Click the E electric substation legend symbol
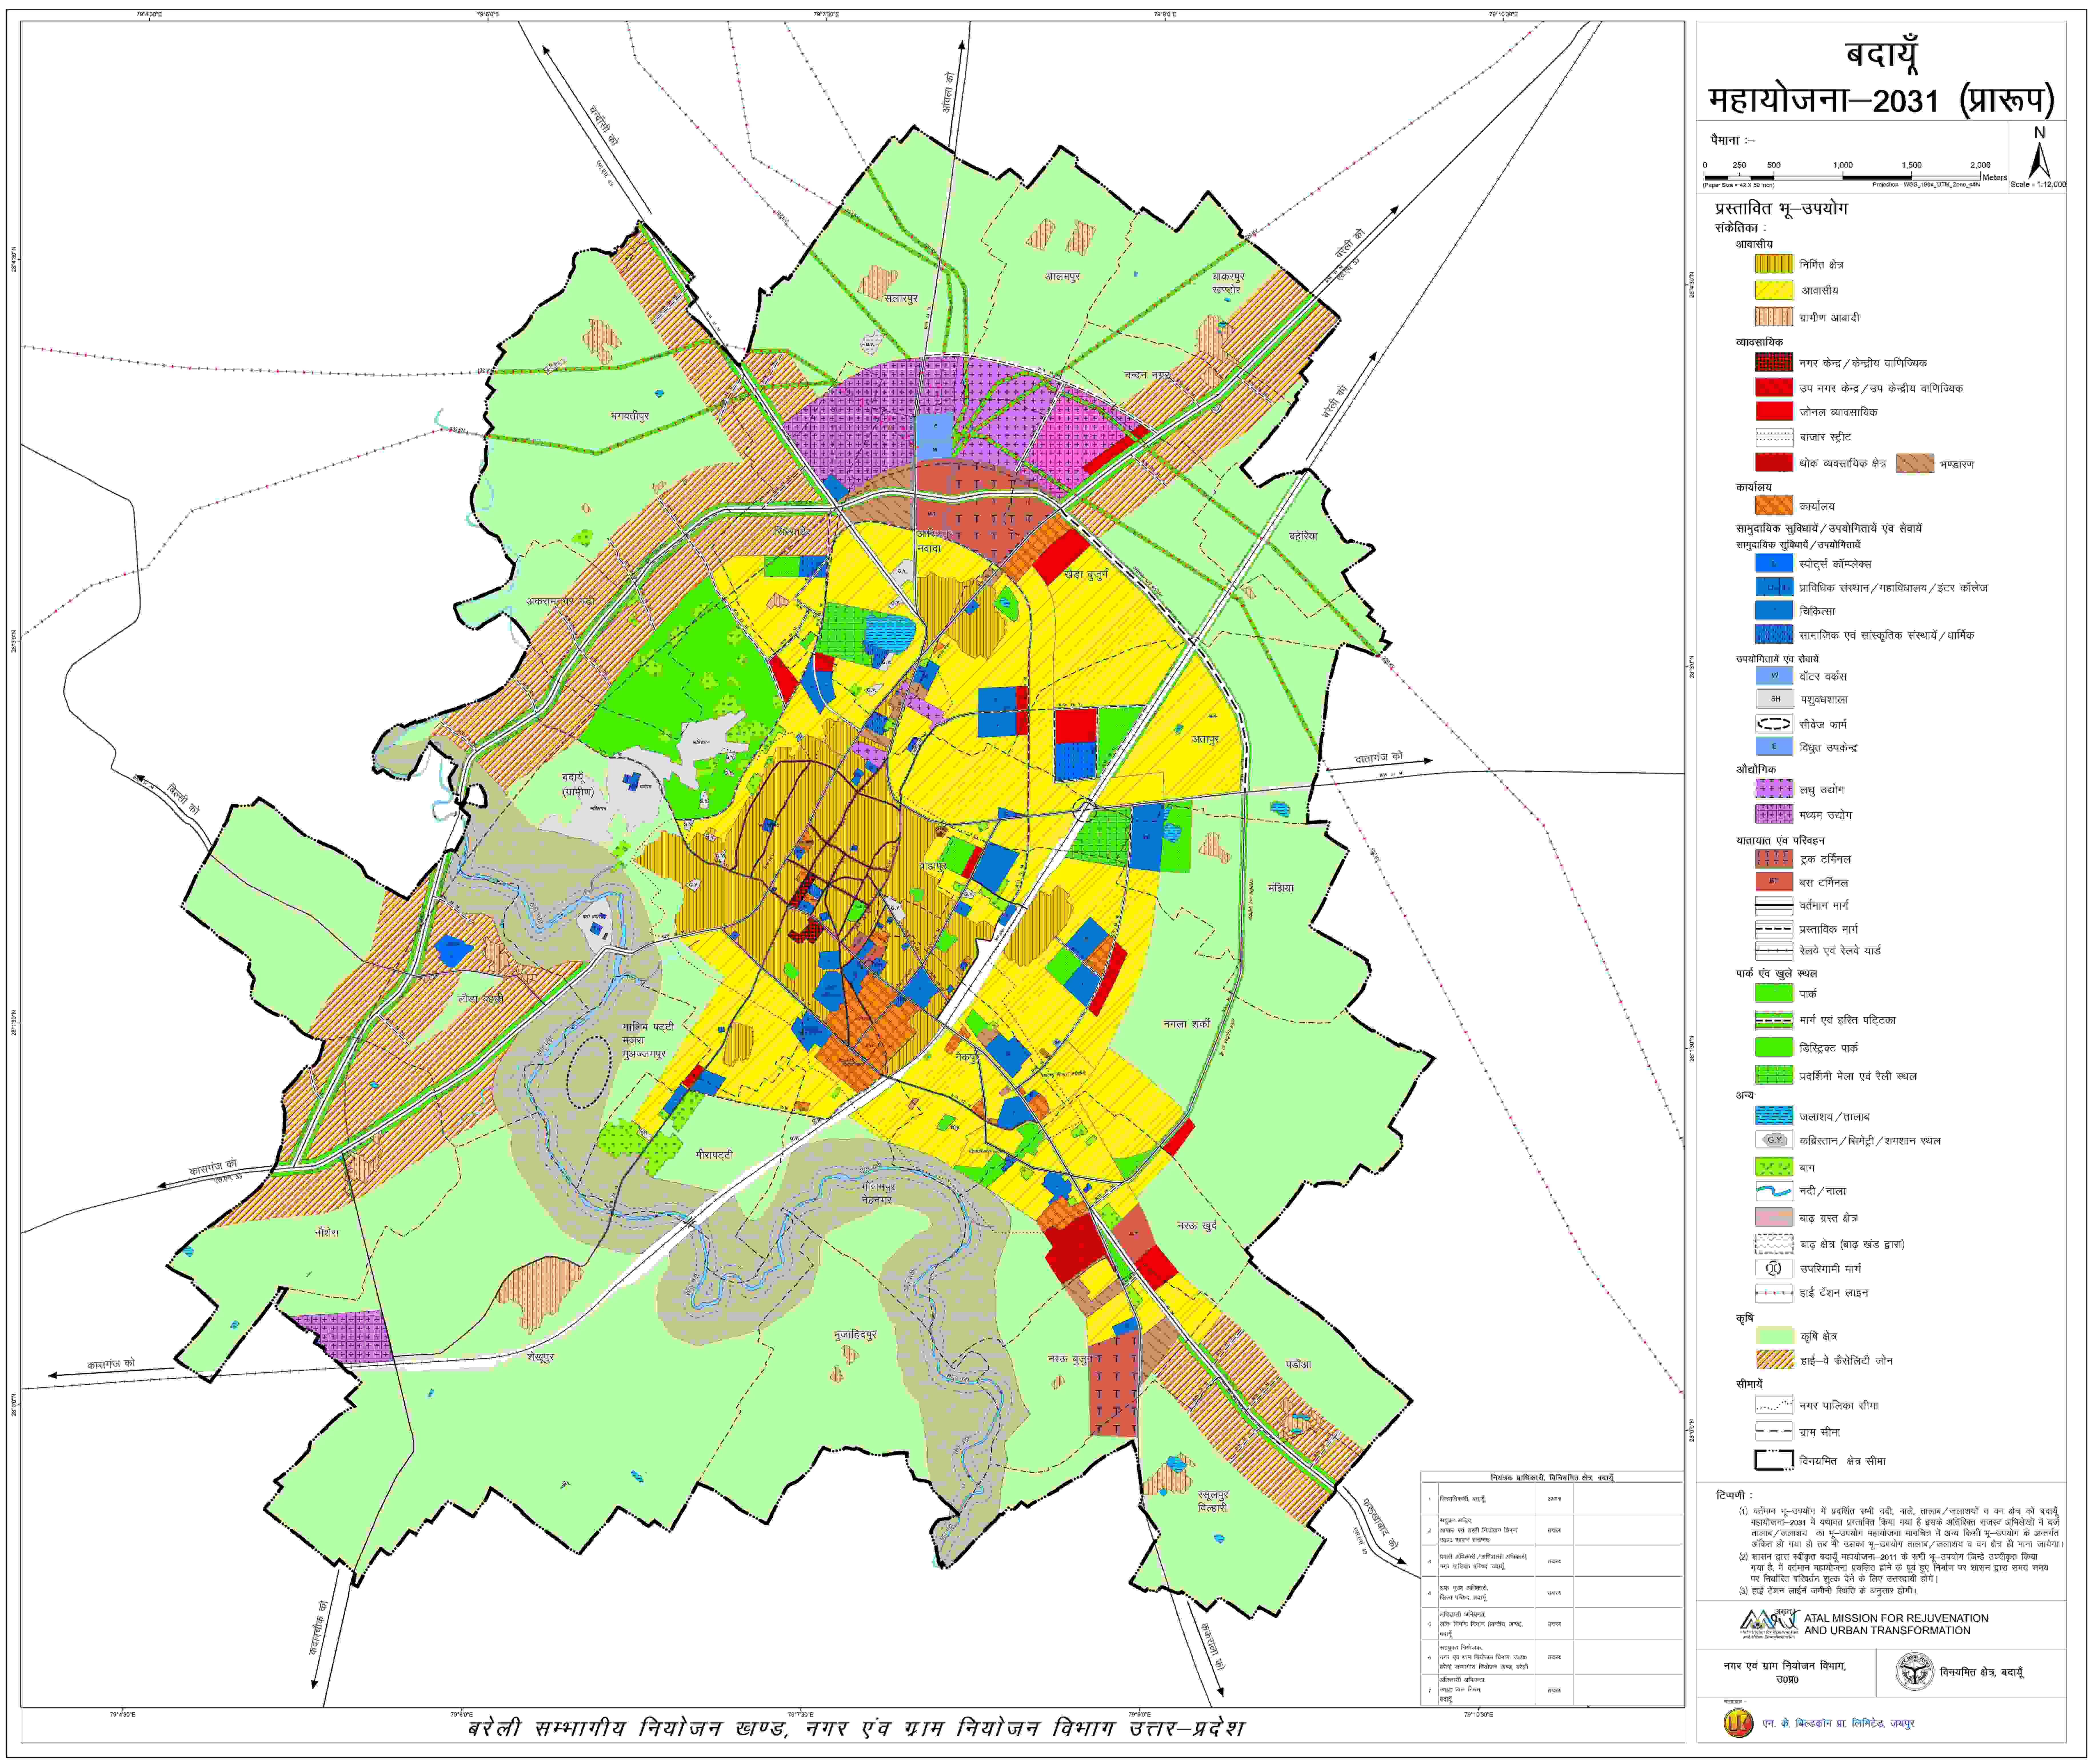2100x1764 pixels. click(1774, 747)
